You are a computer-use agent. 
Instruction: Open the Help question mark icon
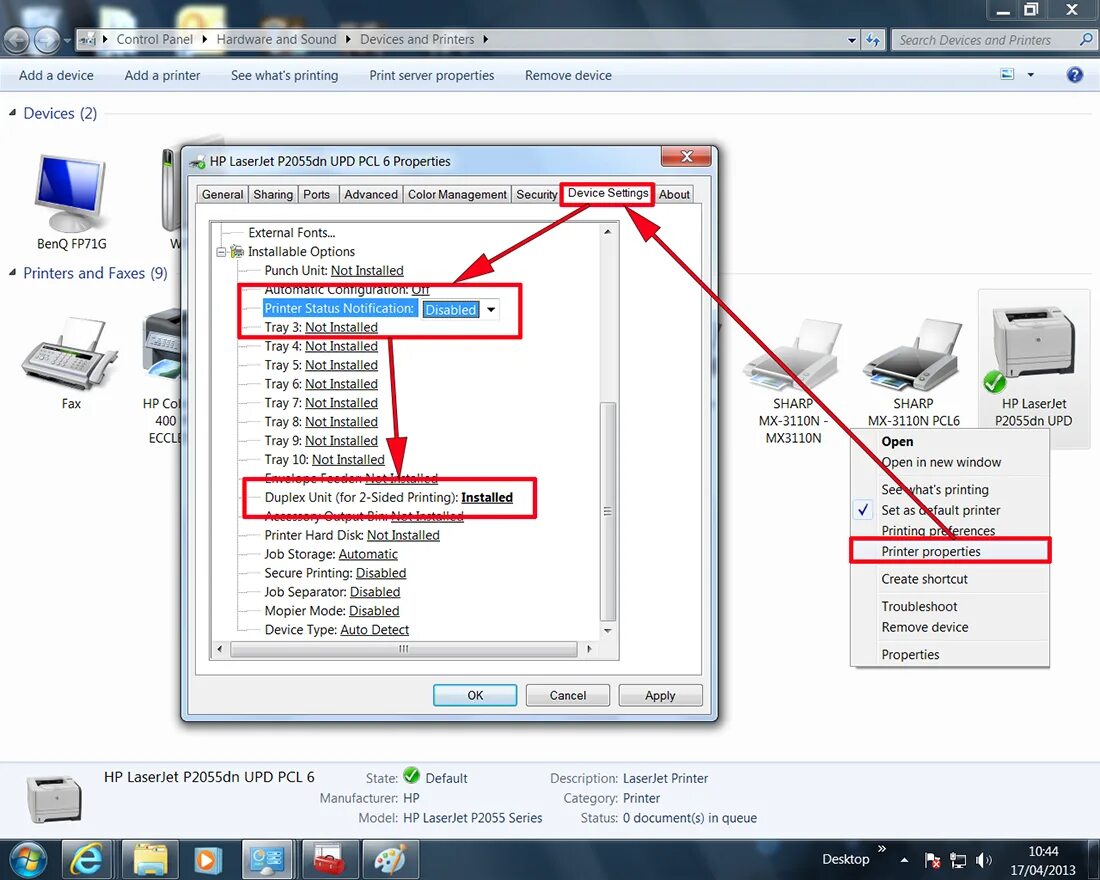tap(1074, 74)
